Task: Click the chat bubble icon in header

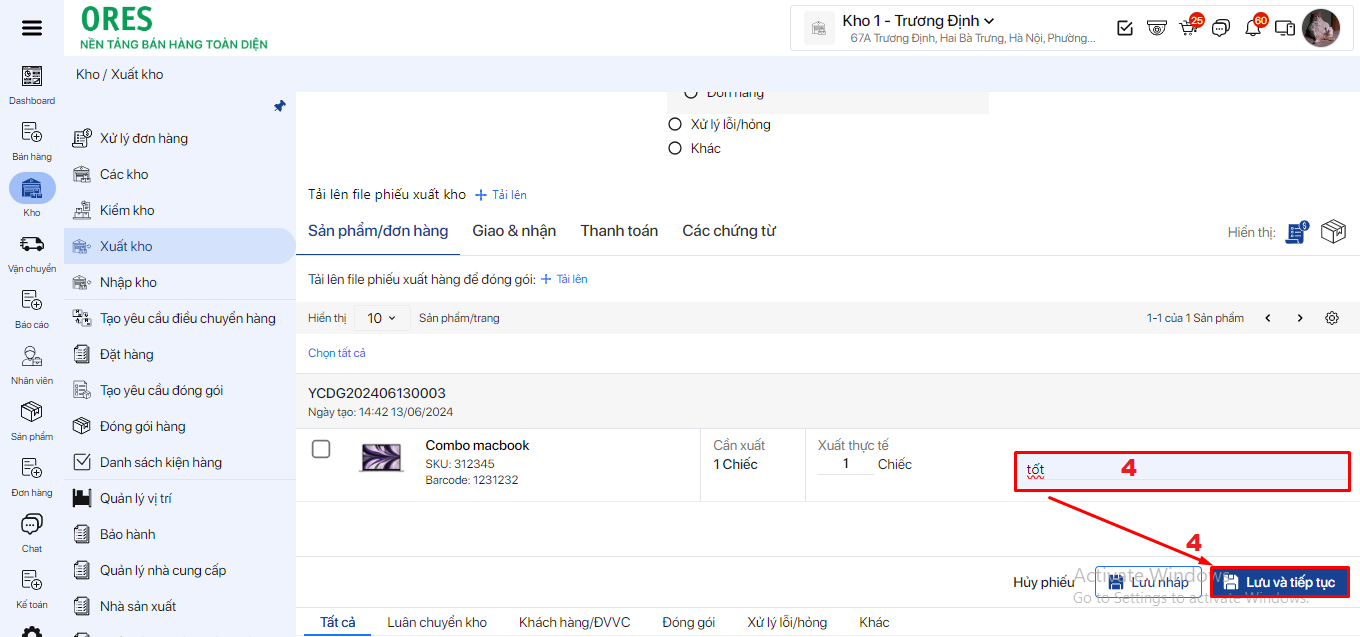Action: point(1220,28)
